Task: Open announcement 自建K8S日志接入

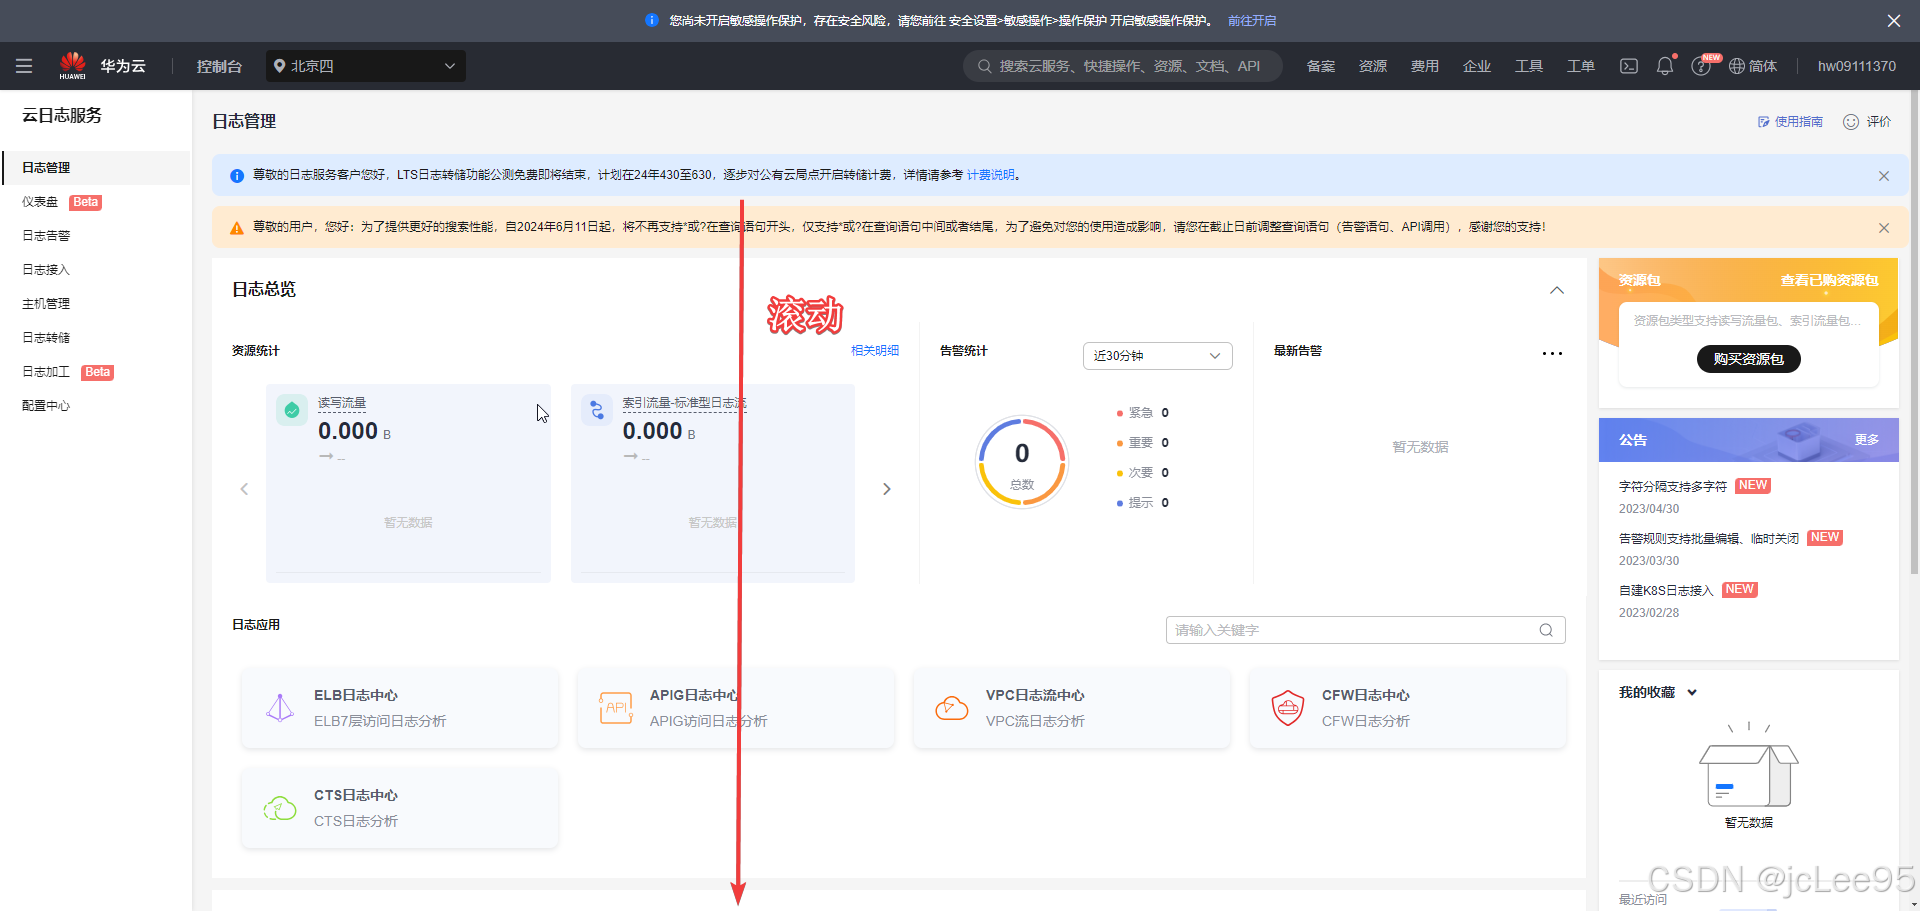Action: pos(1666,591)
